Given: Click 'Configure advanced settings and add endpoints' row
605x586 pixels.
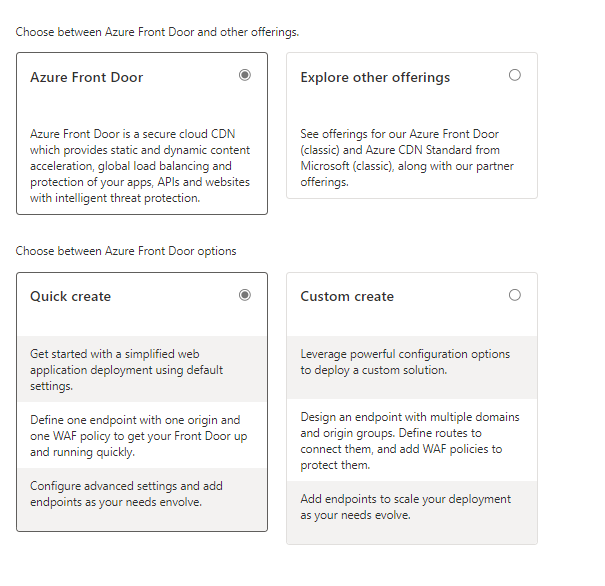Looking at the screenshot, I should pyautogui.click(x=141, y=494).
